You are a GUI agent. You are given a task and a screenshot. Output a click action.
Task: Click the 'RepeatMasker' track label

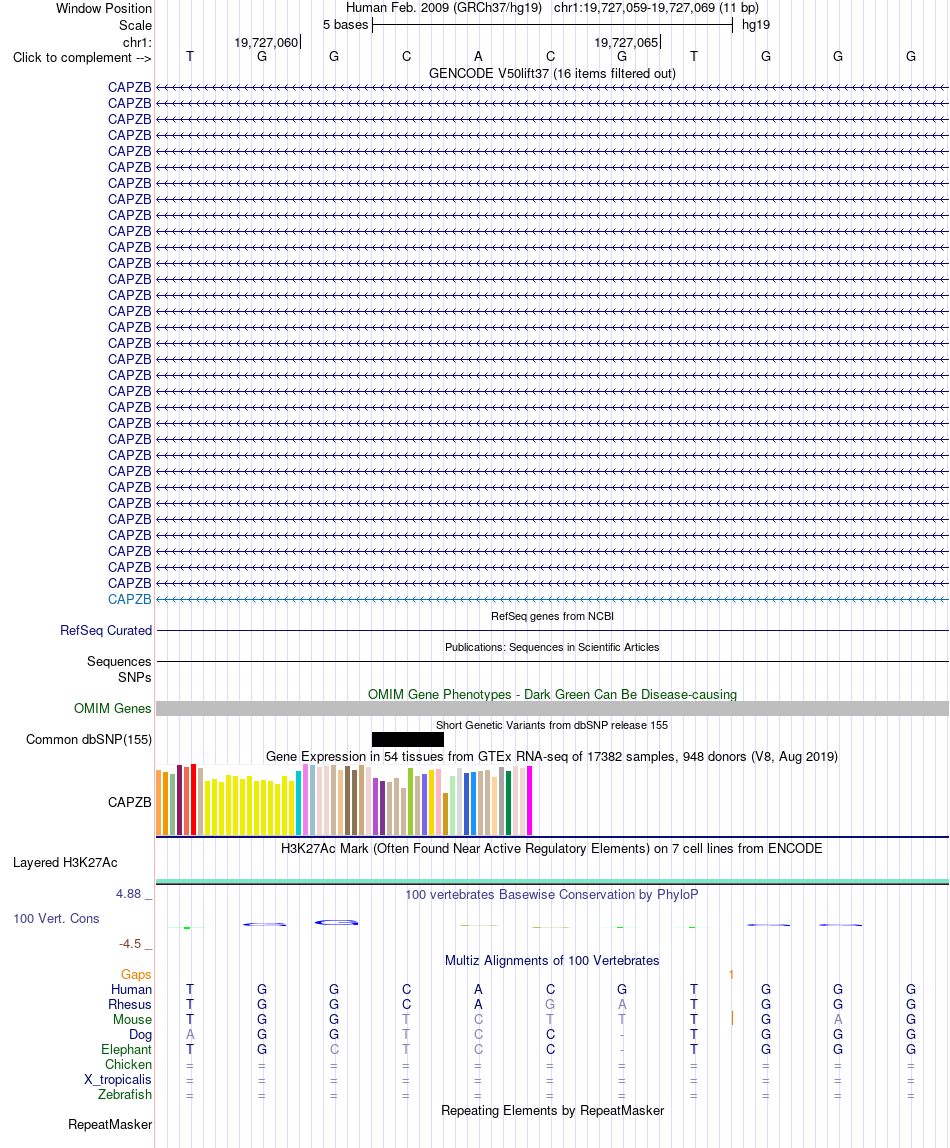tap(110, 1125)
